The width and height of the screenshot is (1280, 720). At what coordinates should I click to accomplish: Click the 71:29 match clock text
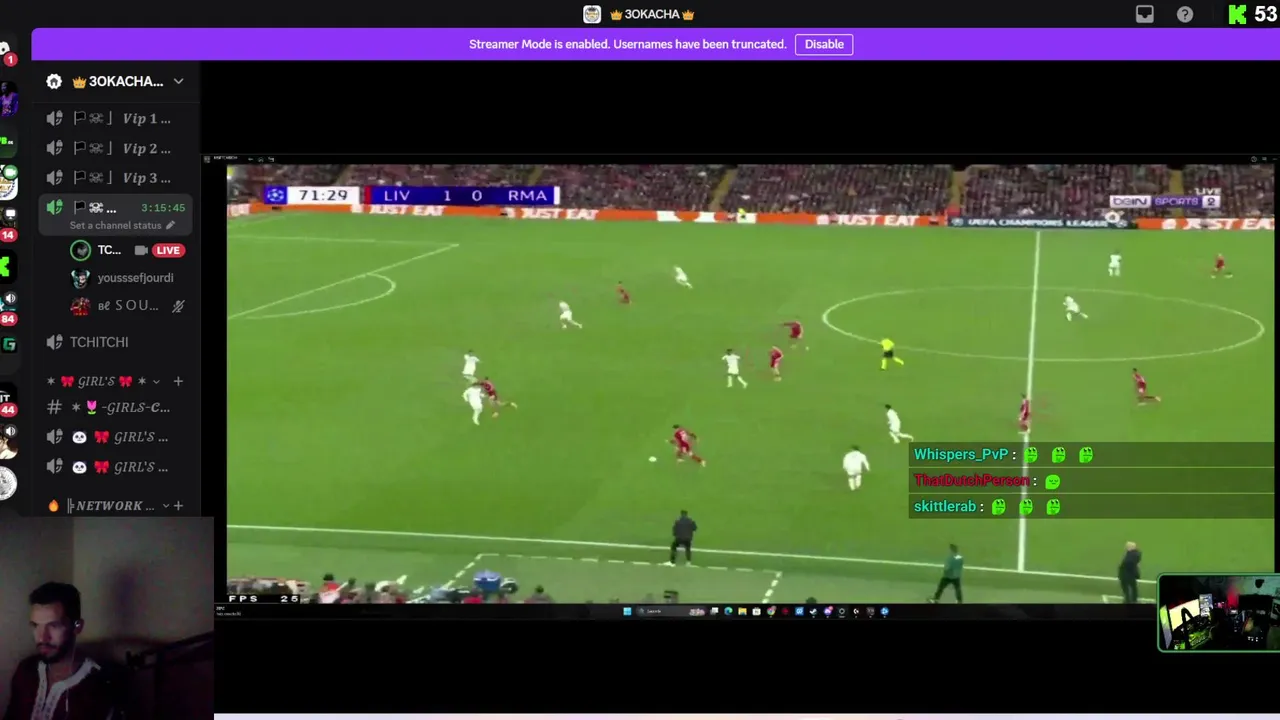tap(323, 195)
